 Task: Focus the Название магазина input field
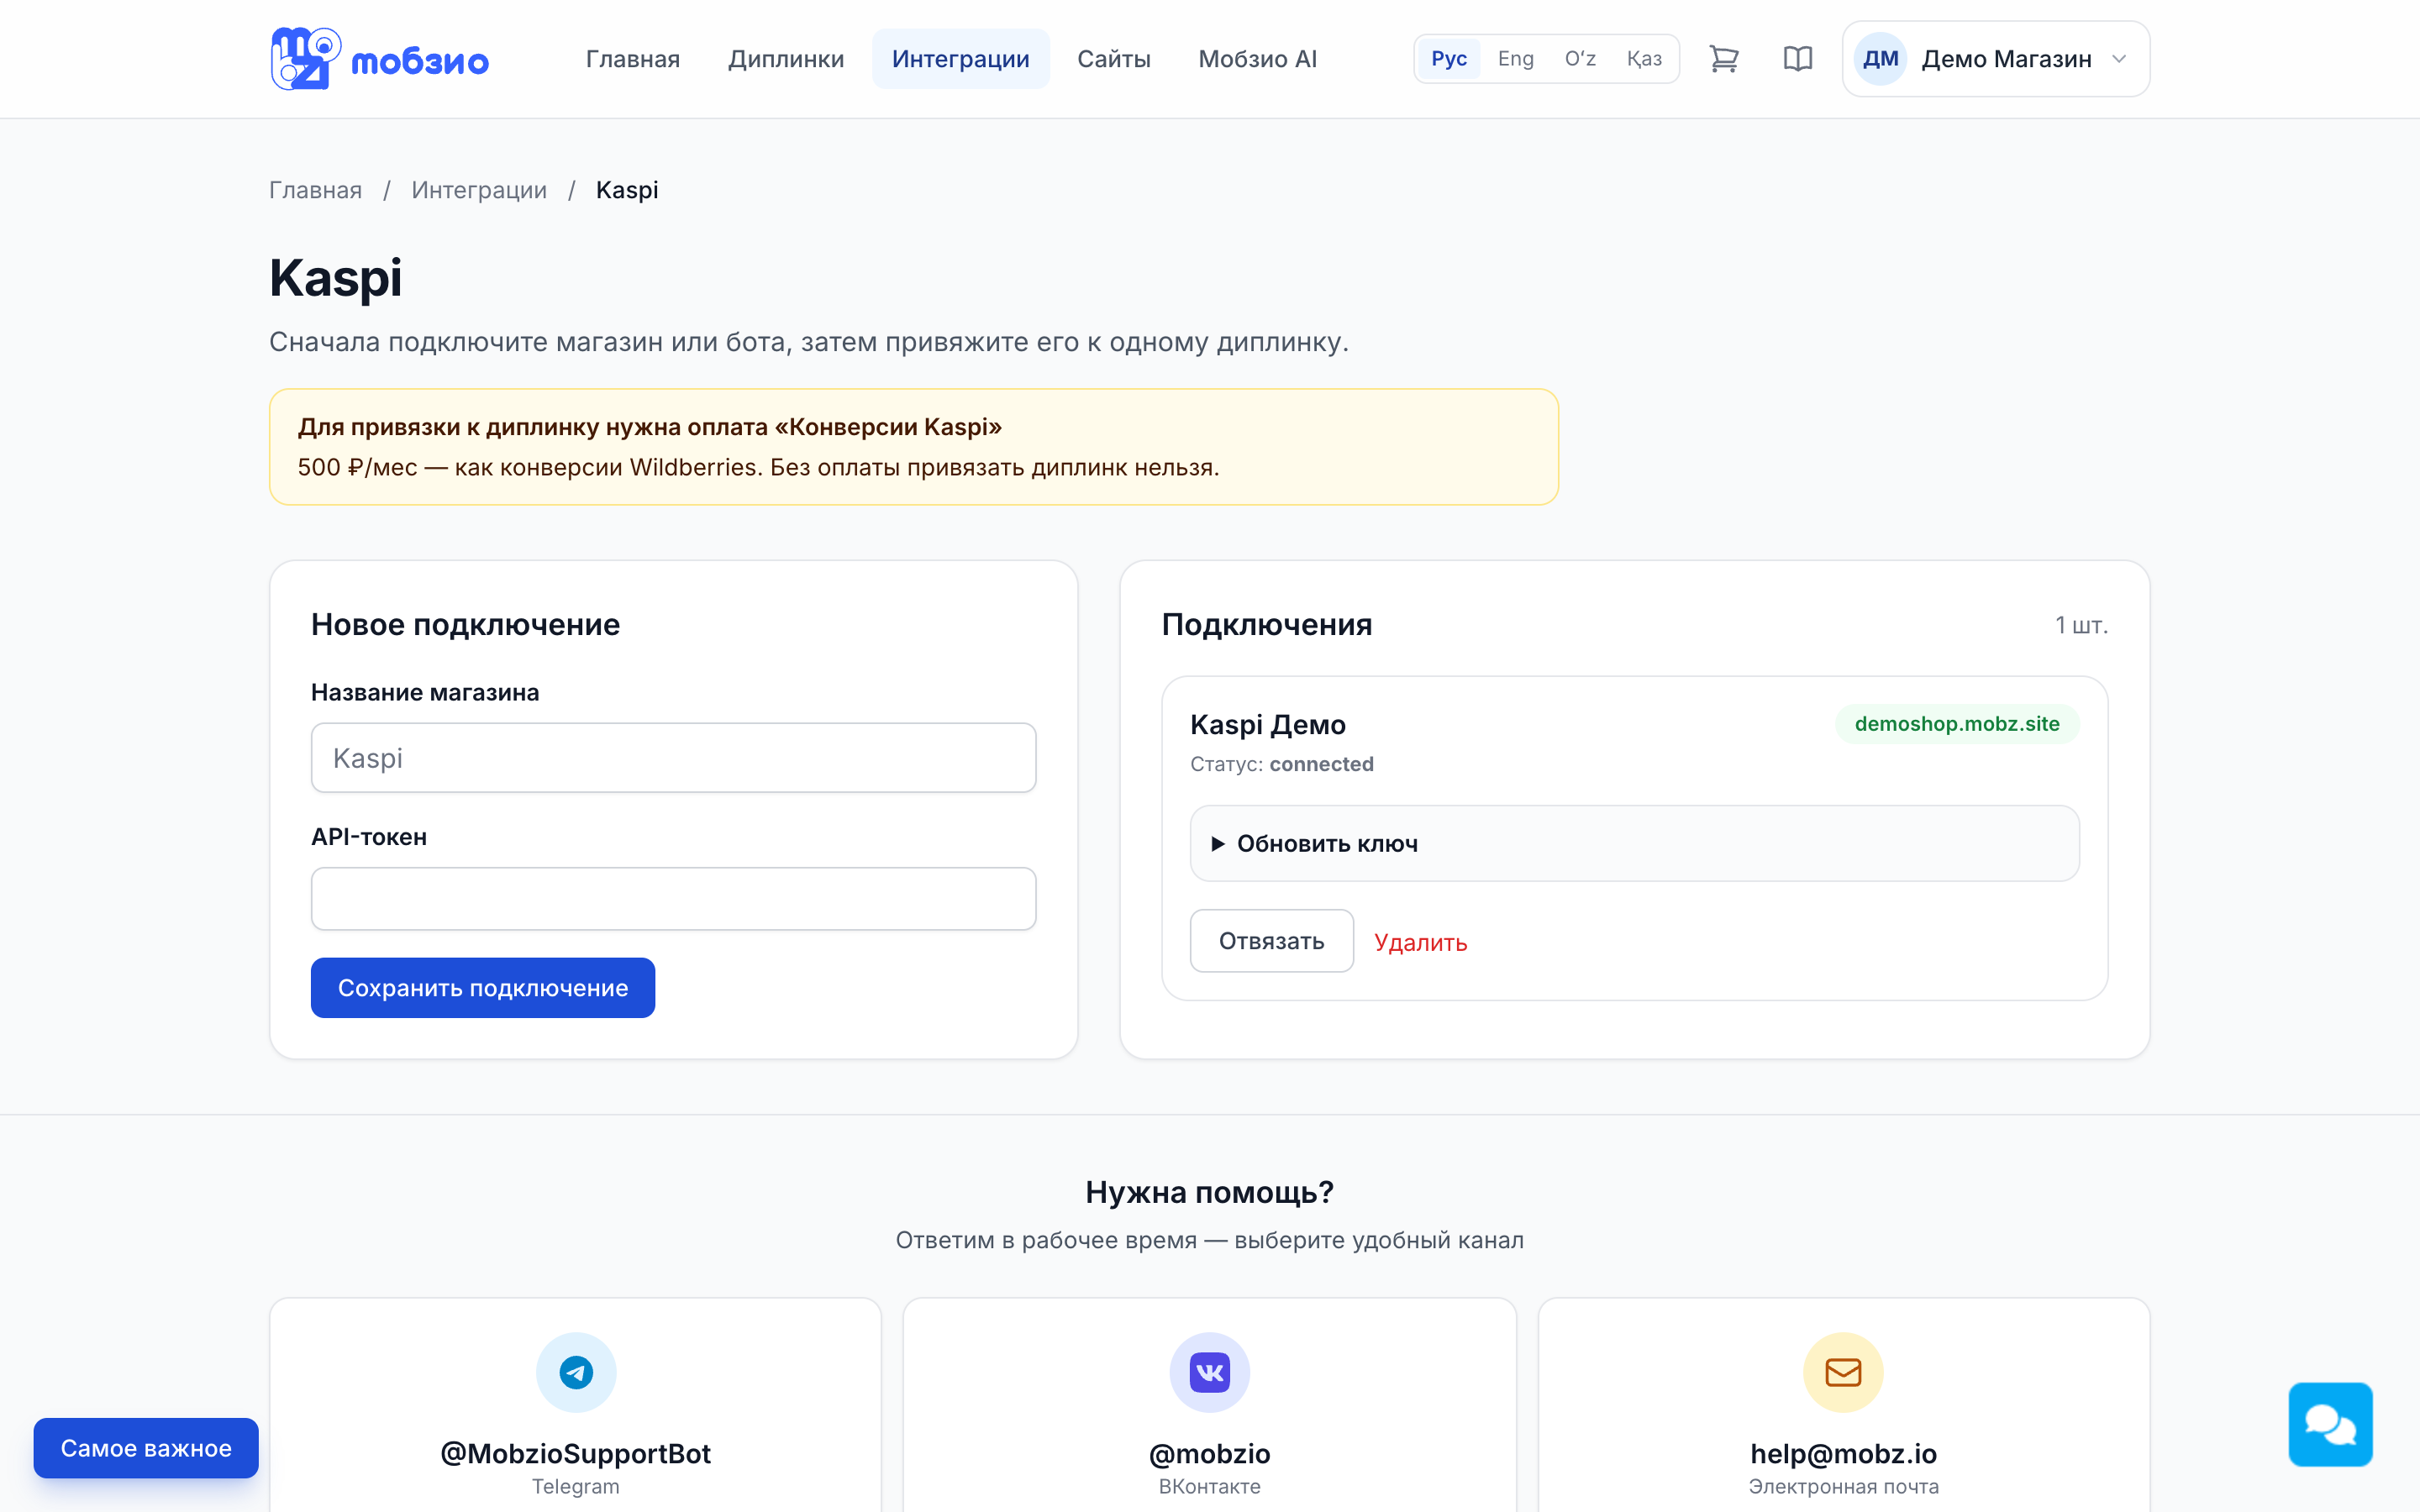(x=673, y=758)
